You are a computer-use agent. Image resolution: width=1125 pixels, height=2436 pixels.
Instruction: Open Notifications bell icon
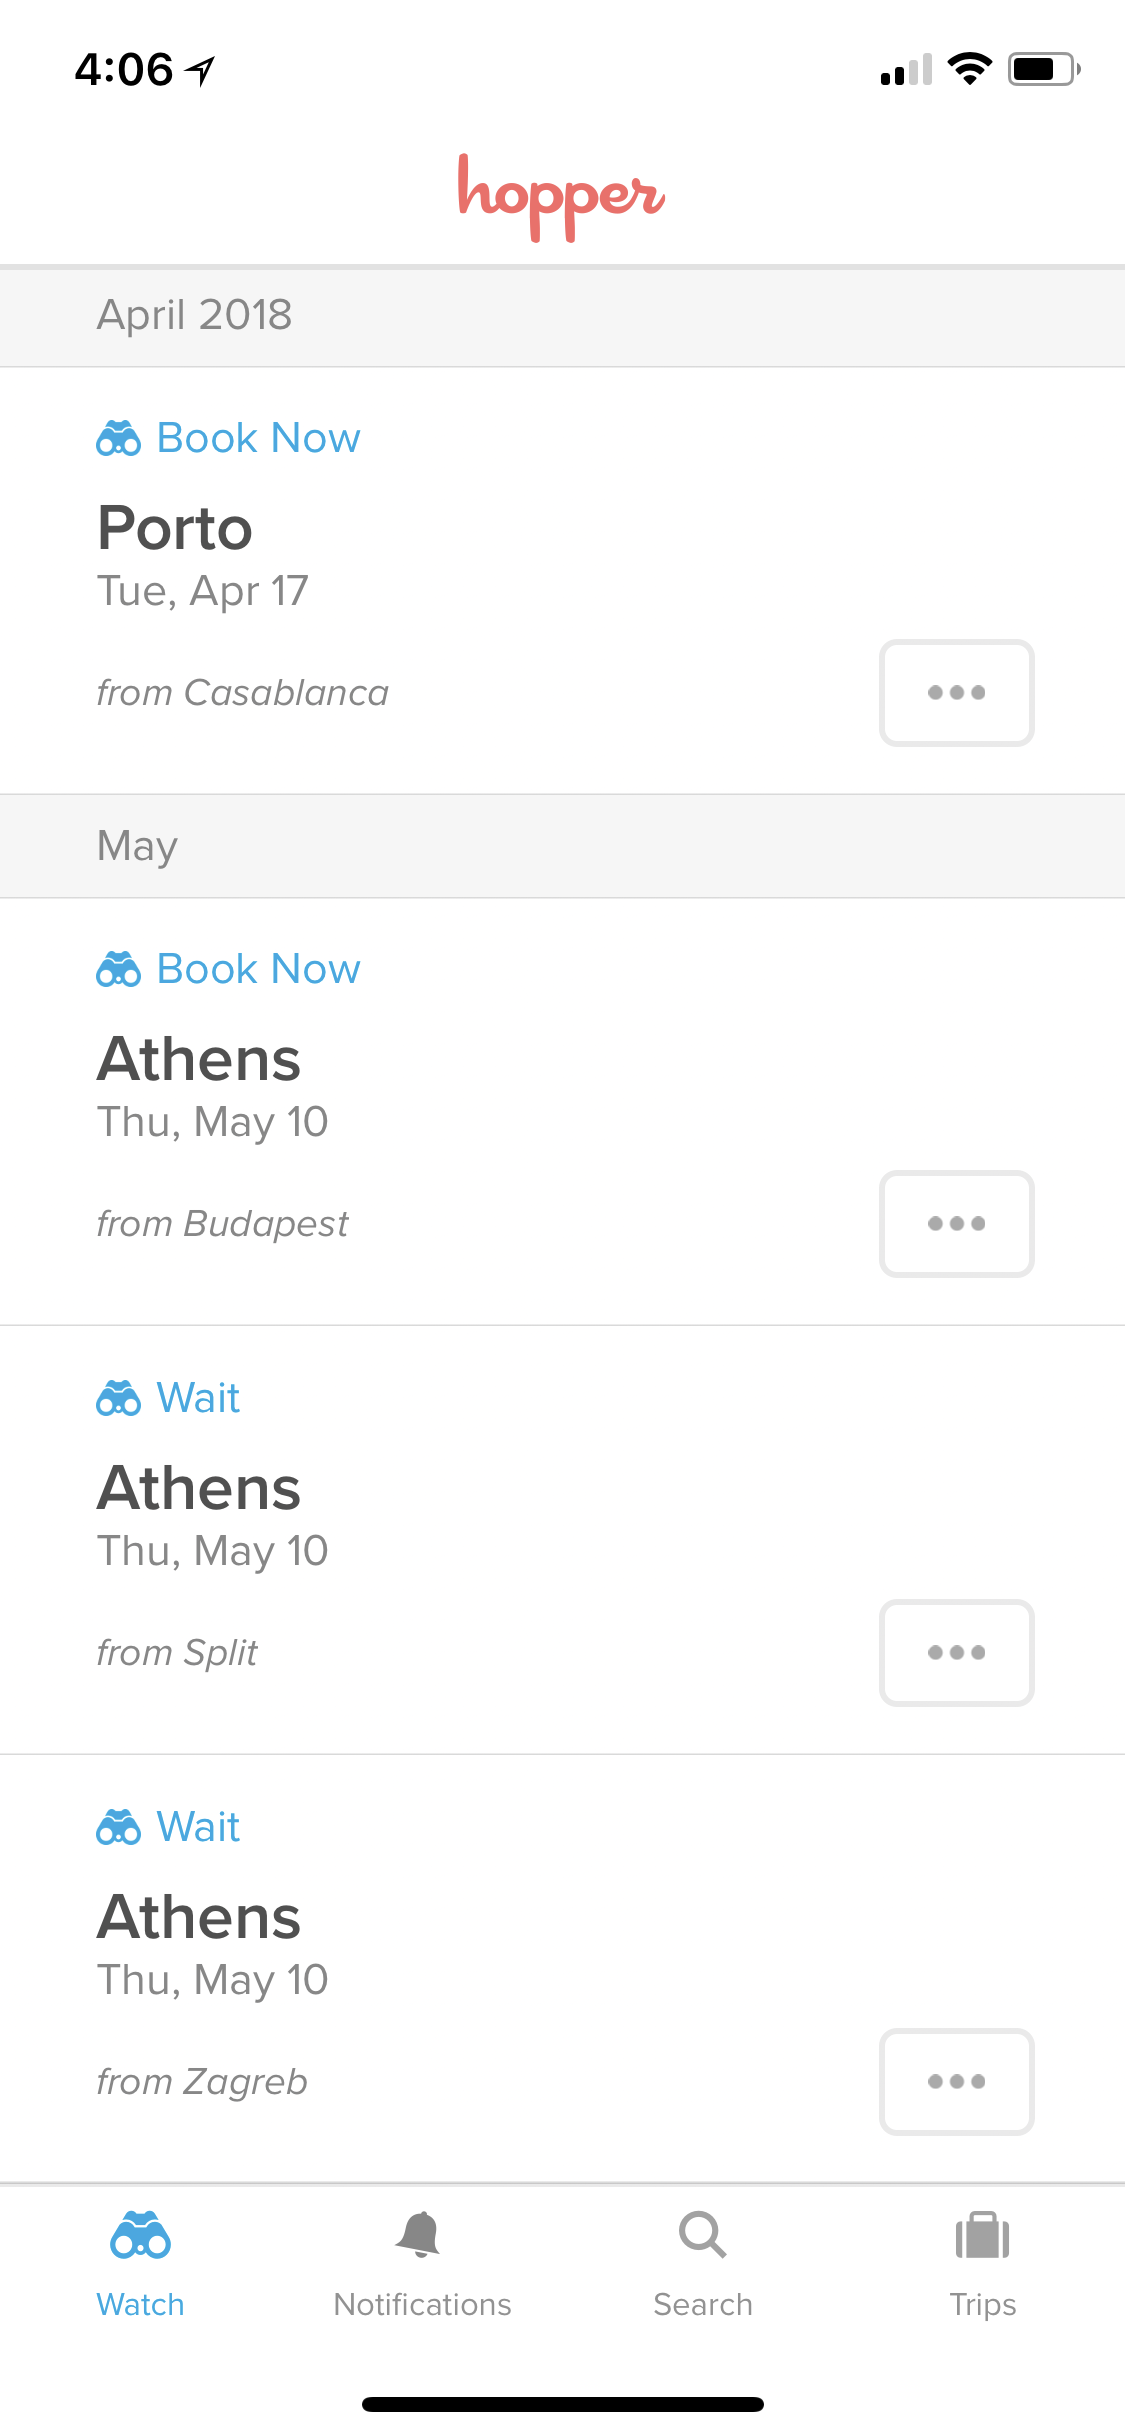419,2234
